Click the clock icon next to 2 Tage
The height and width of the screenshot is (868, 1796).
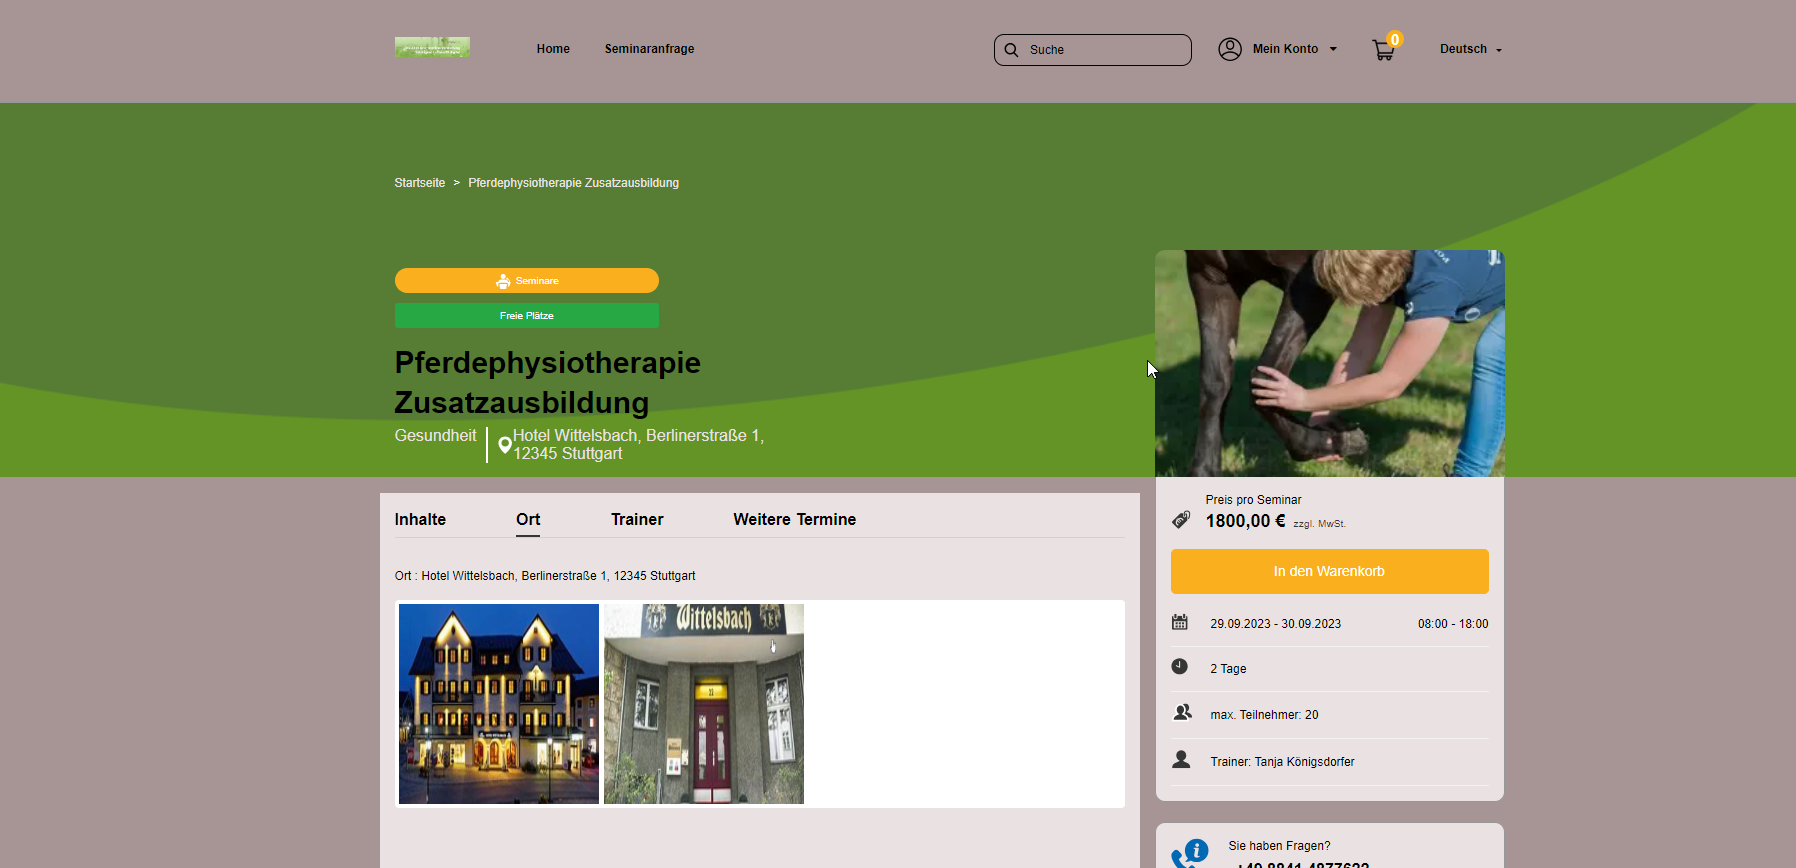[1180, 667]
